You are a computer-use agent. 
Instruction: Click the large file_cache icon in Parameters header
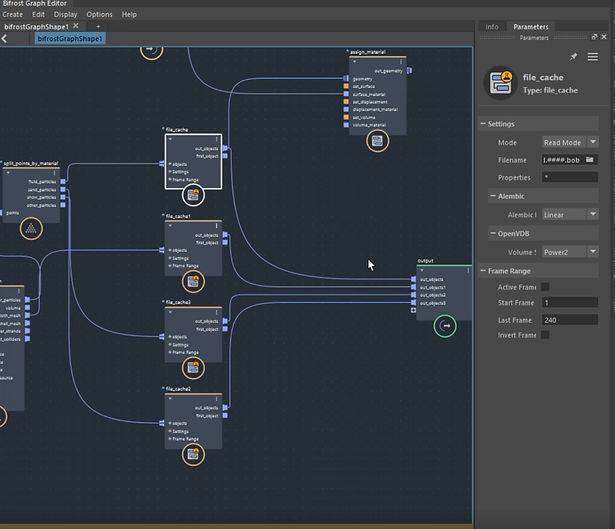click(501, 82)
